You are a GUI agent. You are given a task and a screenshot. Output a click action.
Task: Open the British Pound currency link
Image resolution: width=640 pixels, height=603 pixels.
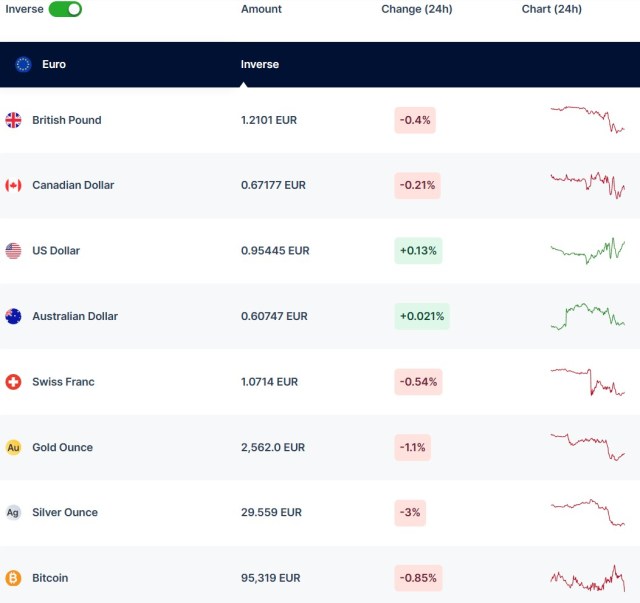point(66,120)
